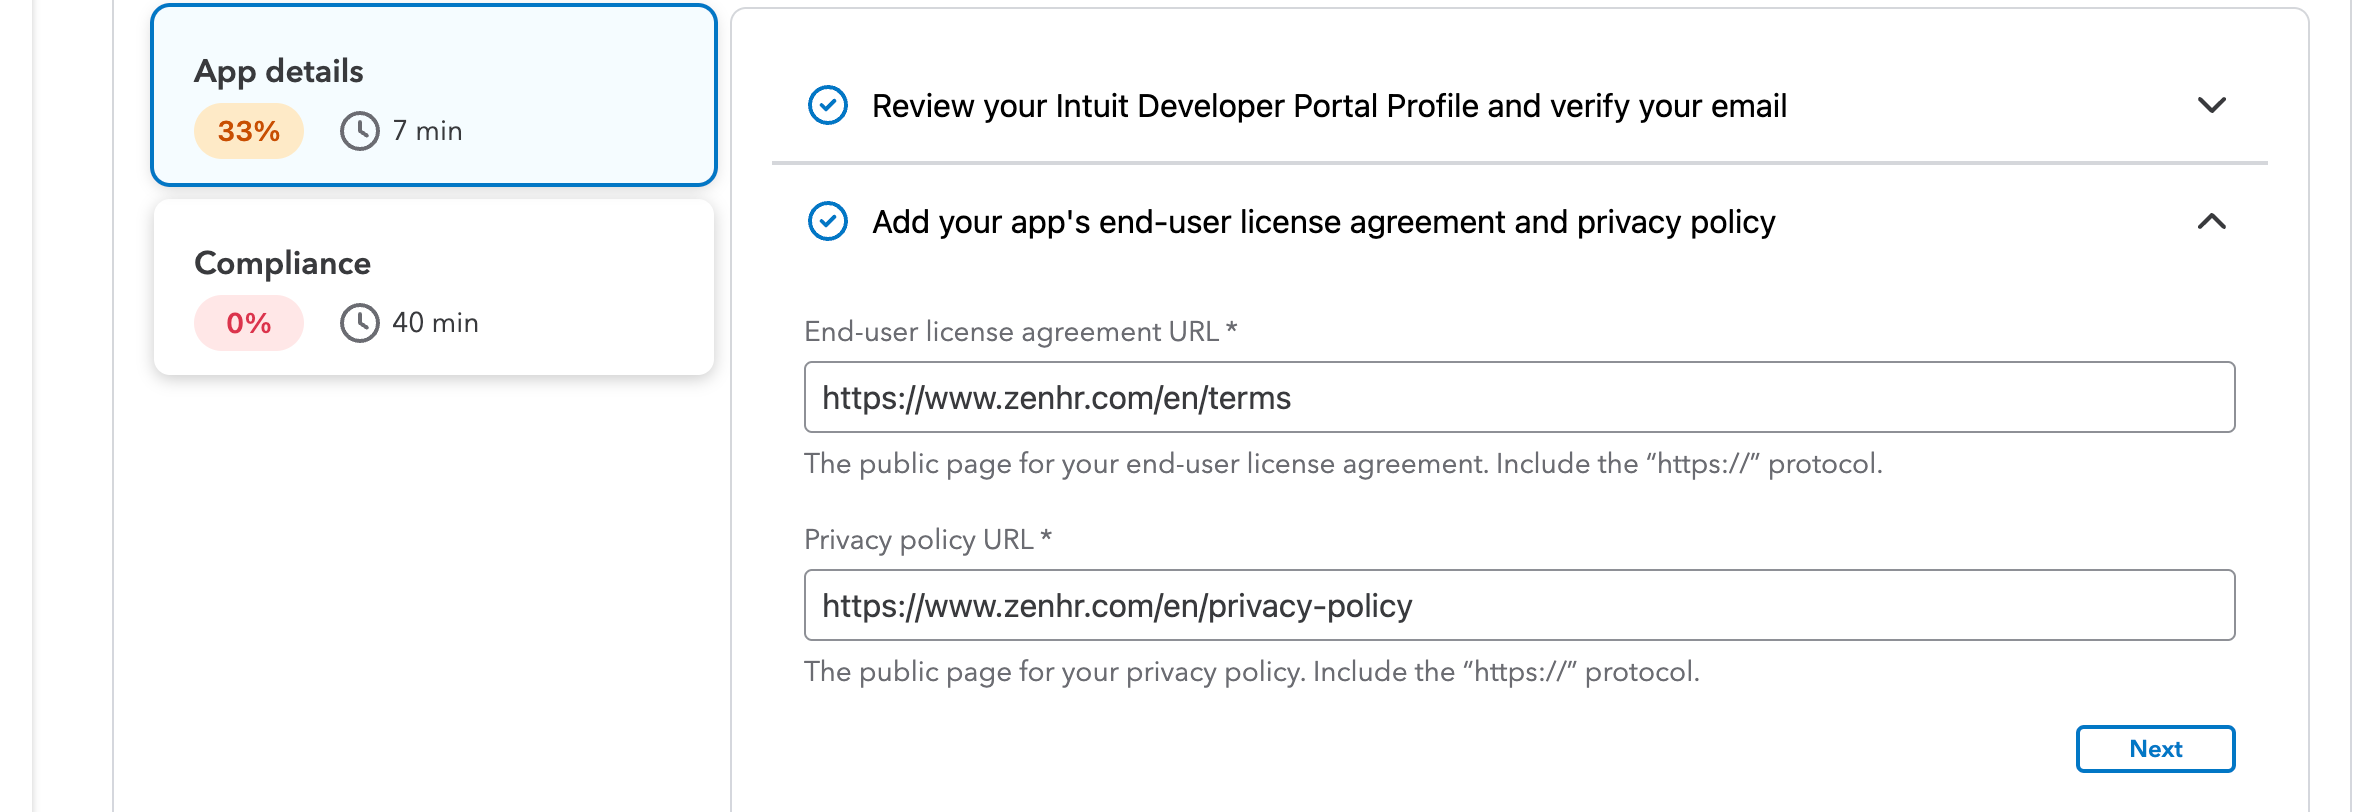Screen dimensions: 2368x812
Task: Click the checkmark icon beside Add your app's end-user license agreement
Action: coord(827,221)
